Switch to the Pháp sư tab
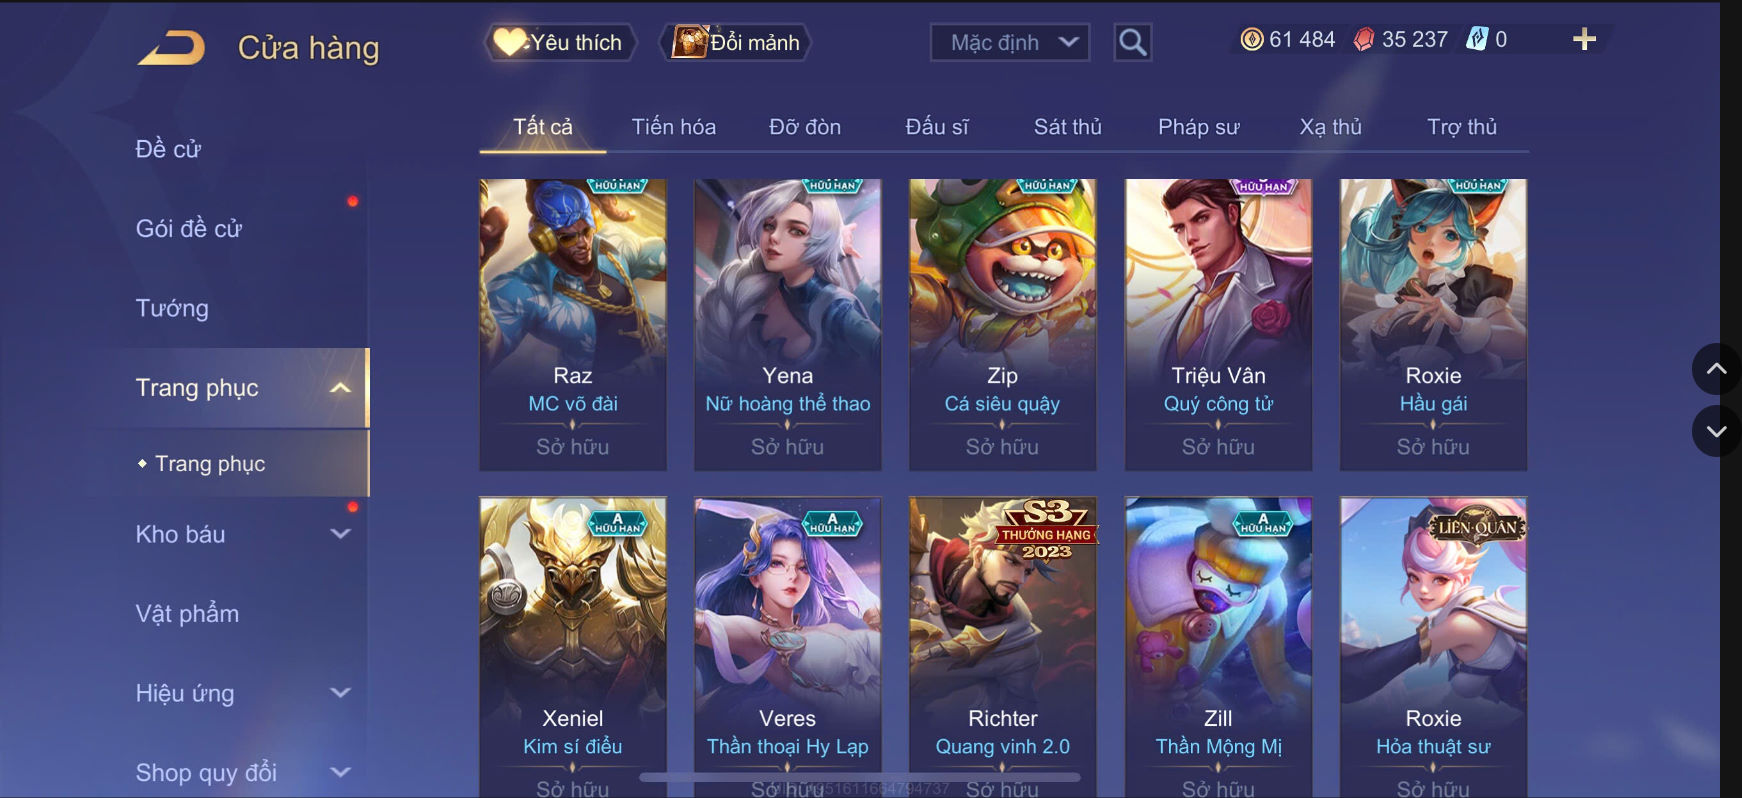Image resolution: width=1742 pixels, height=798 pixels. tap(1198, 127)
